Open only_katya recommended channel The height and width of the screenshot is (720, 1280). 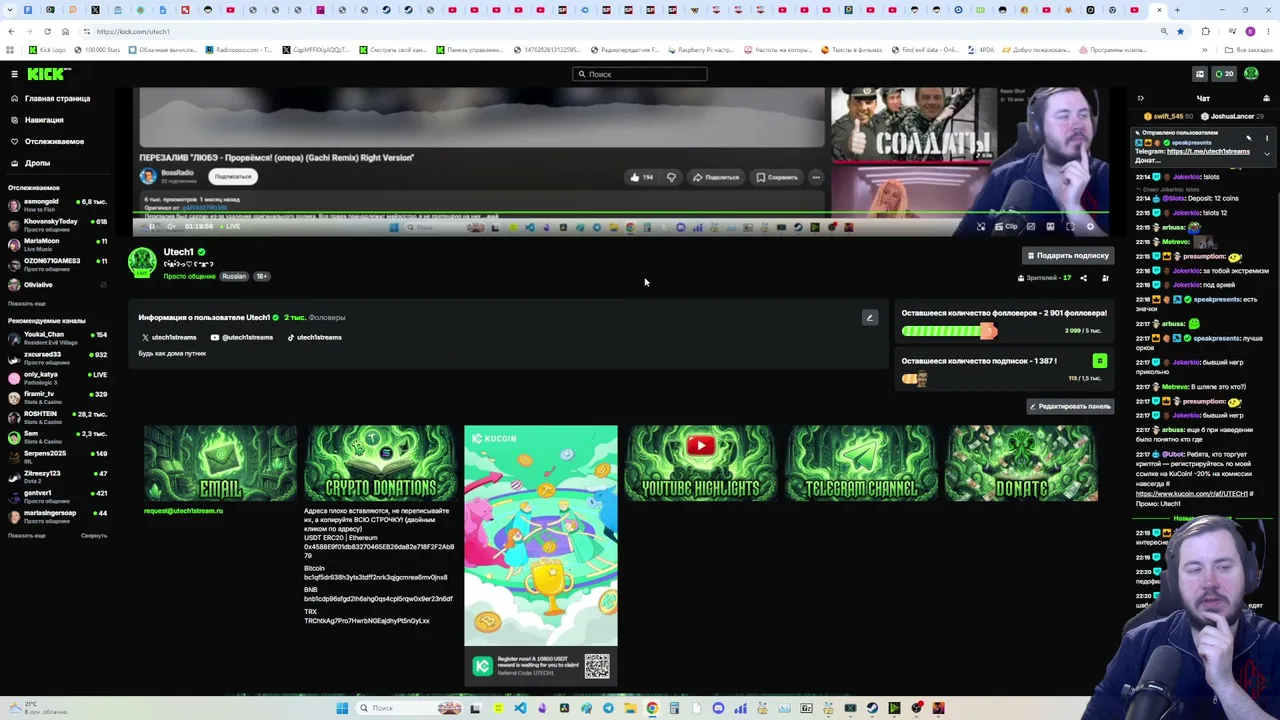57,378
